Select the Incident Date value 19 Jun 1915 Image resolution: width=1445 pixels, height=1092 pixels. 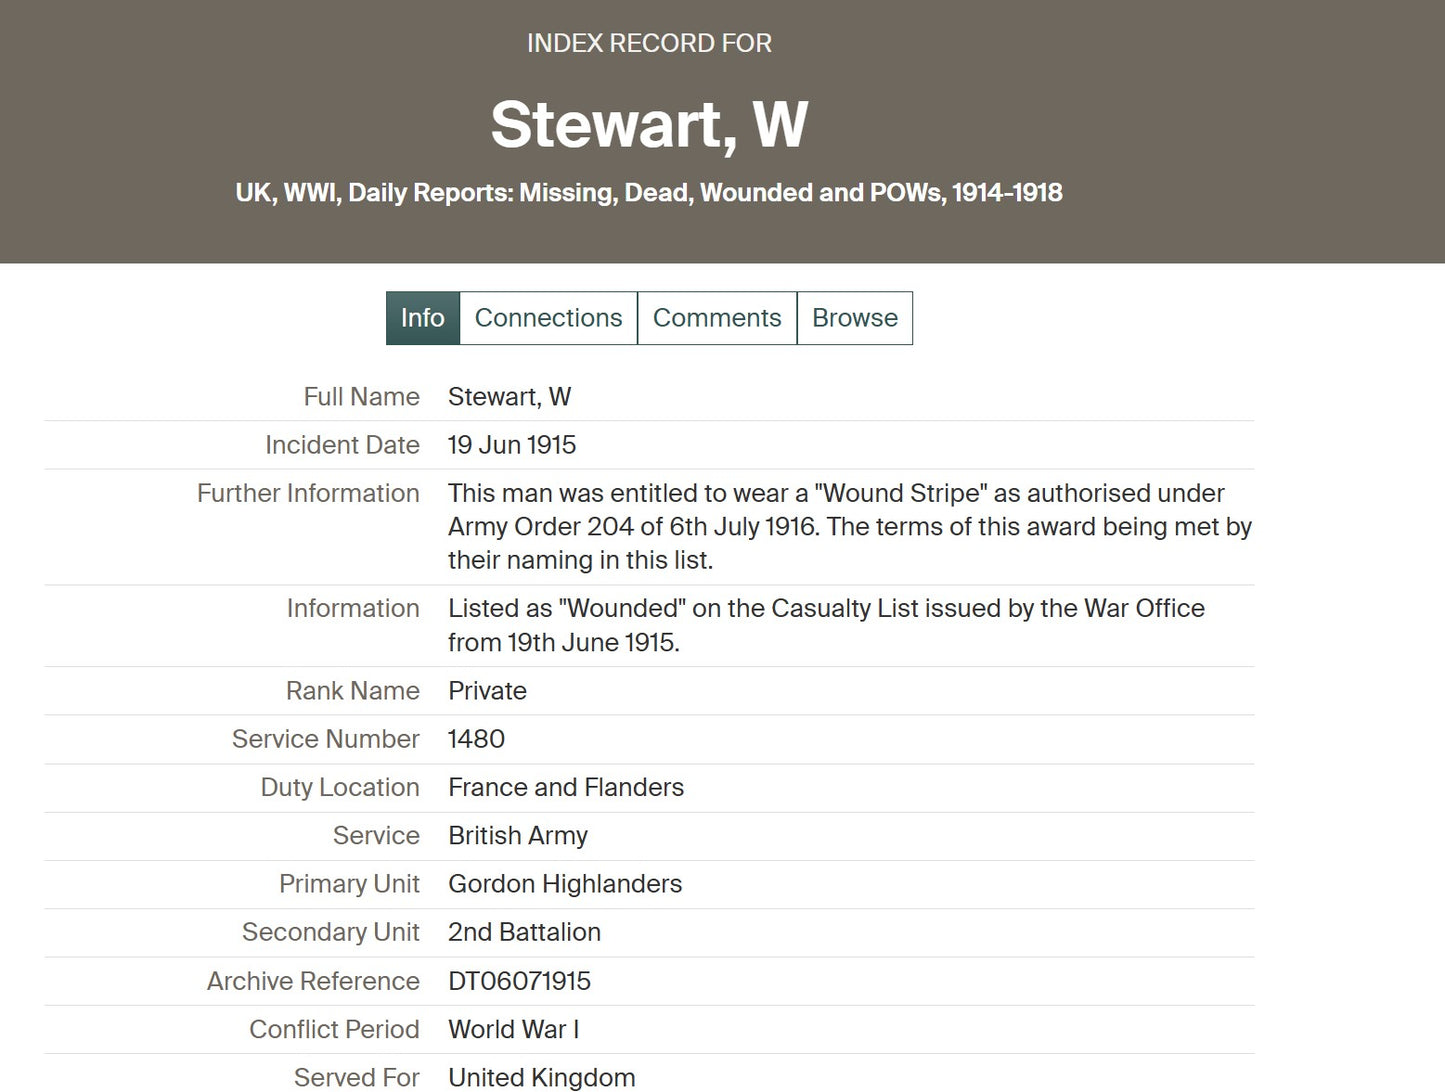pos(512,445)
